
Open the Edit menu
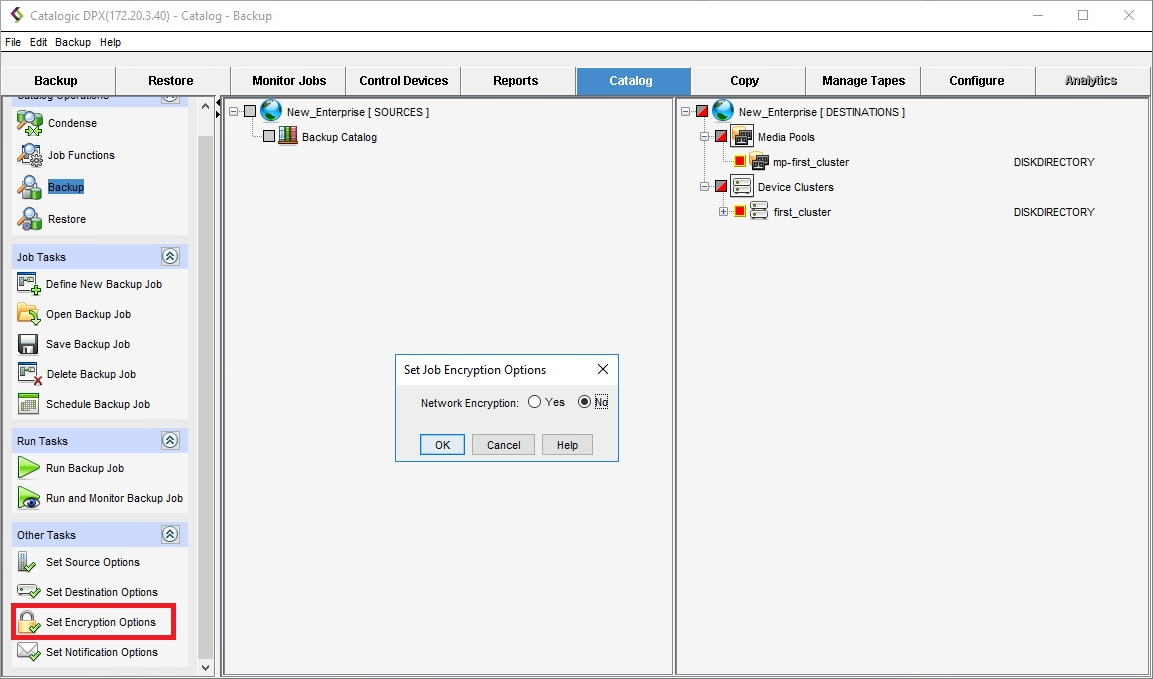coord(38,43)
